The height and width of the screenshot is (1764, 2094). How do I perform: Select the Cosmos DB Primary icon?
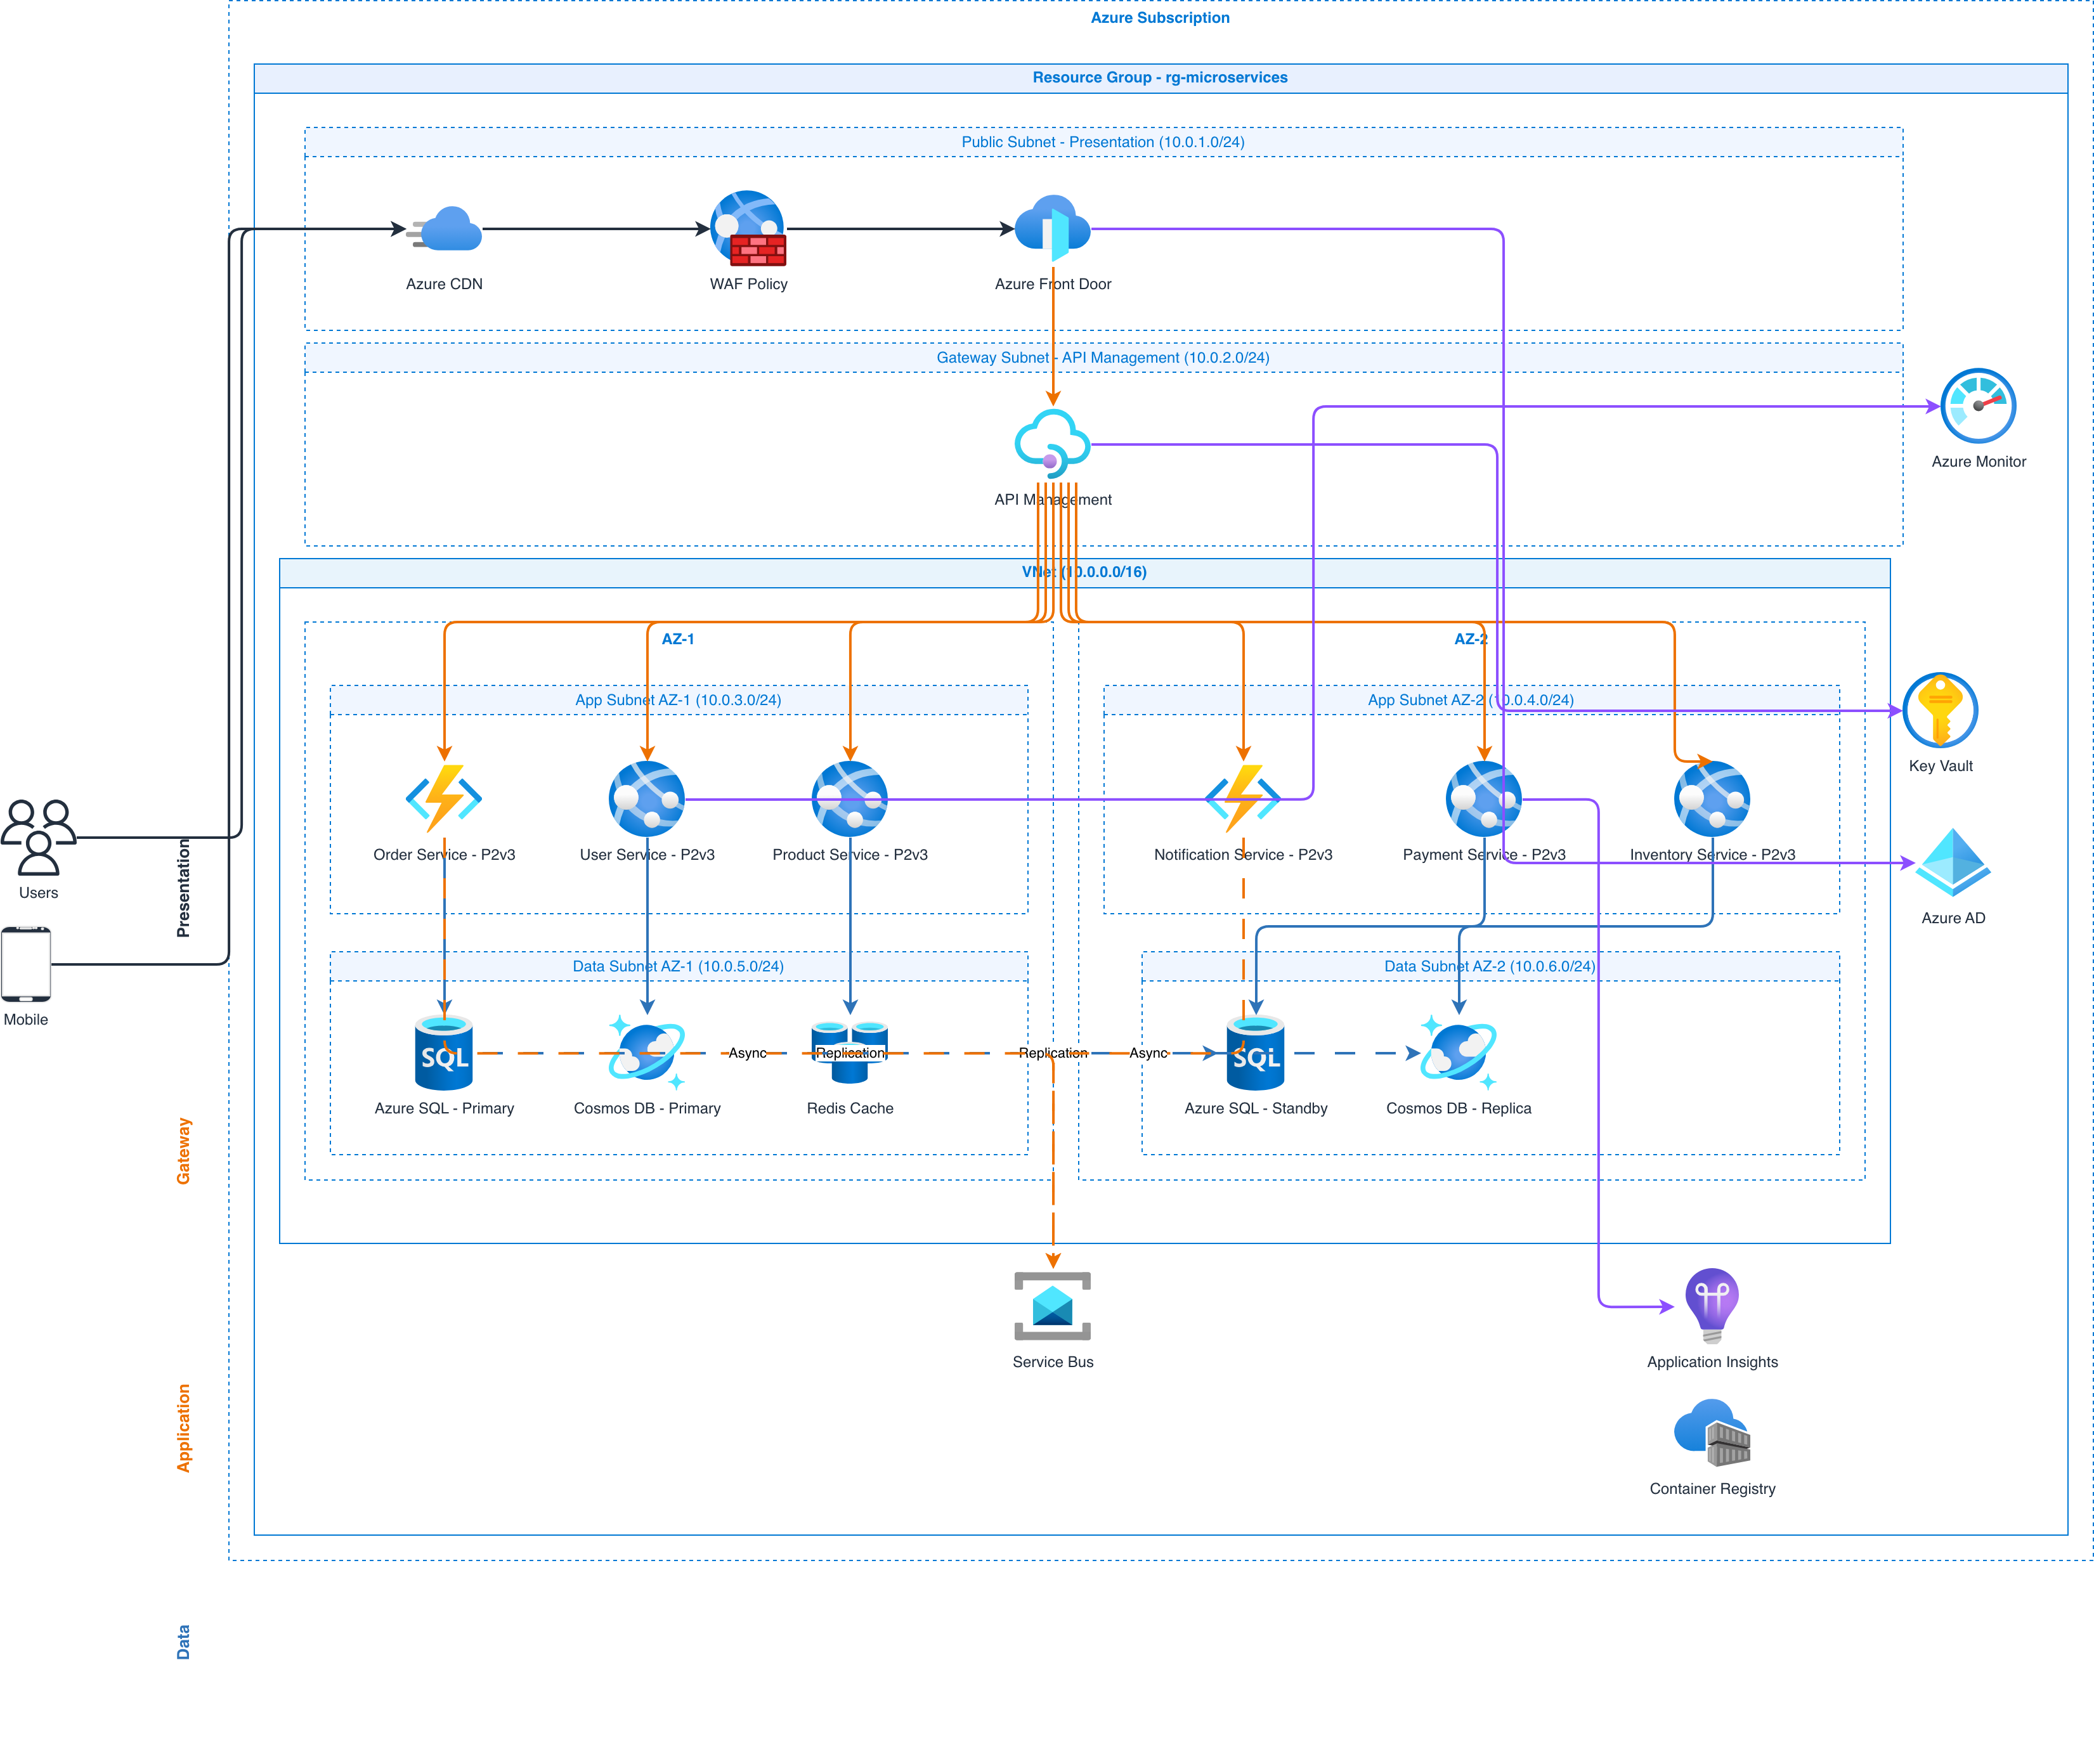[647, 1053]
